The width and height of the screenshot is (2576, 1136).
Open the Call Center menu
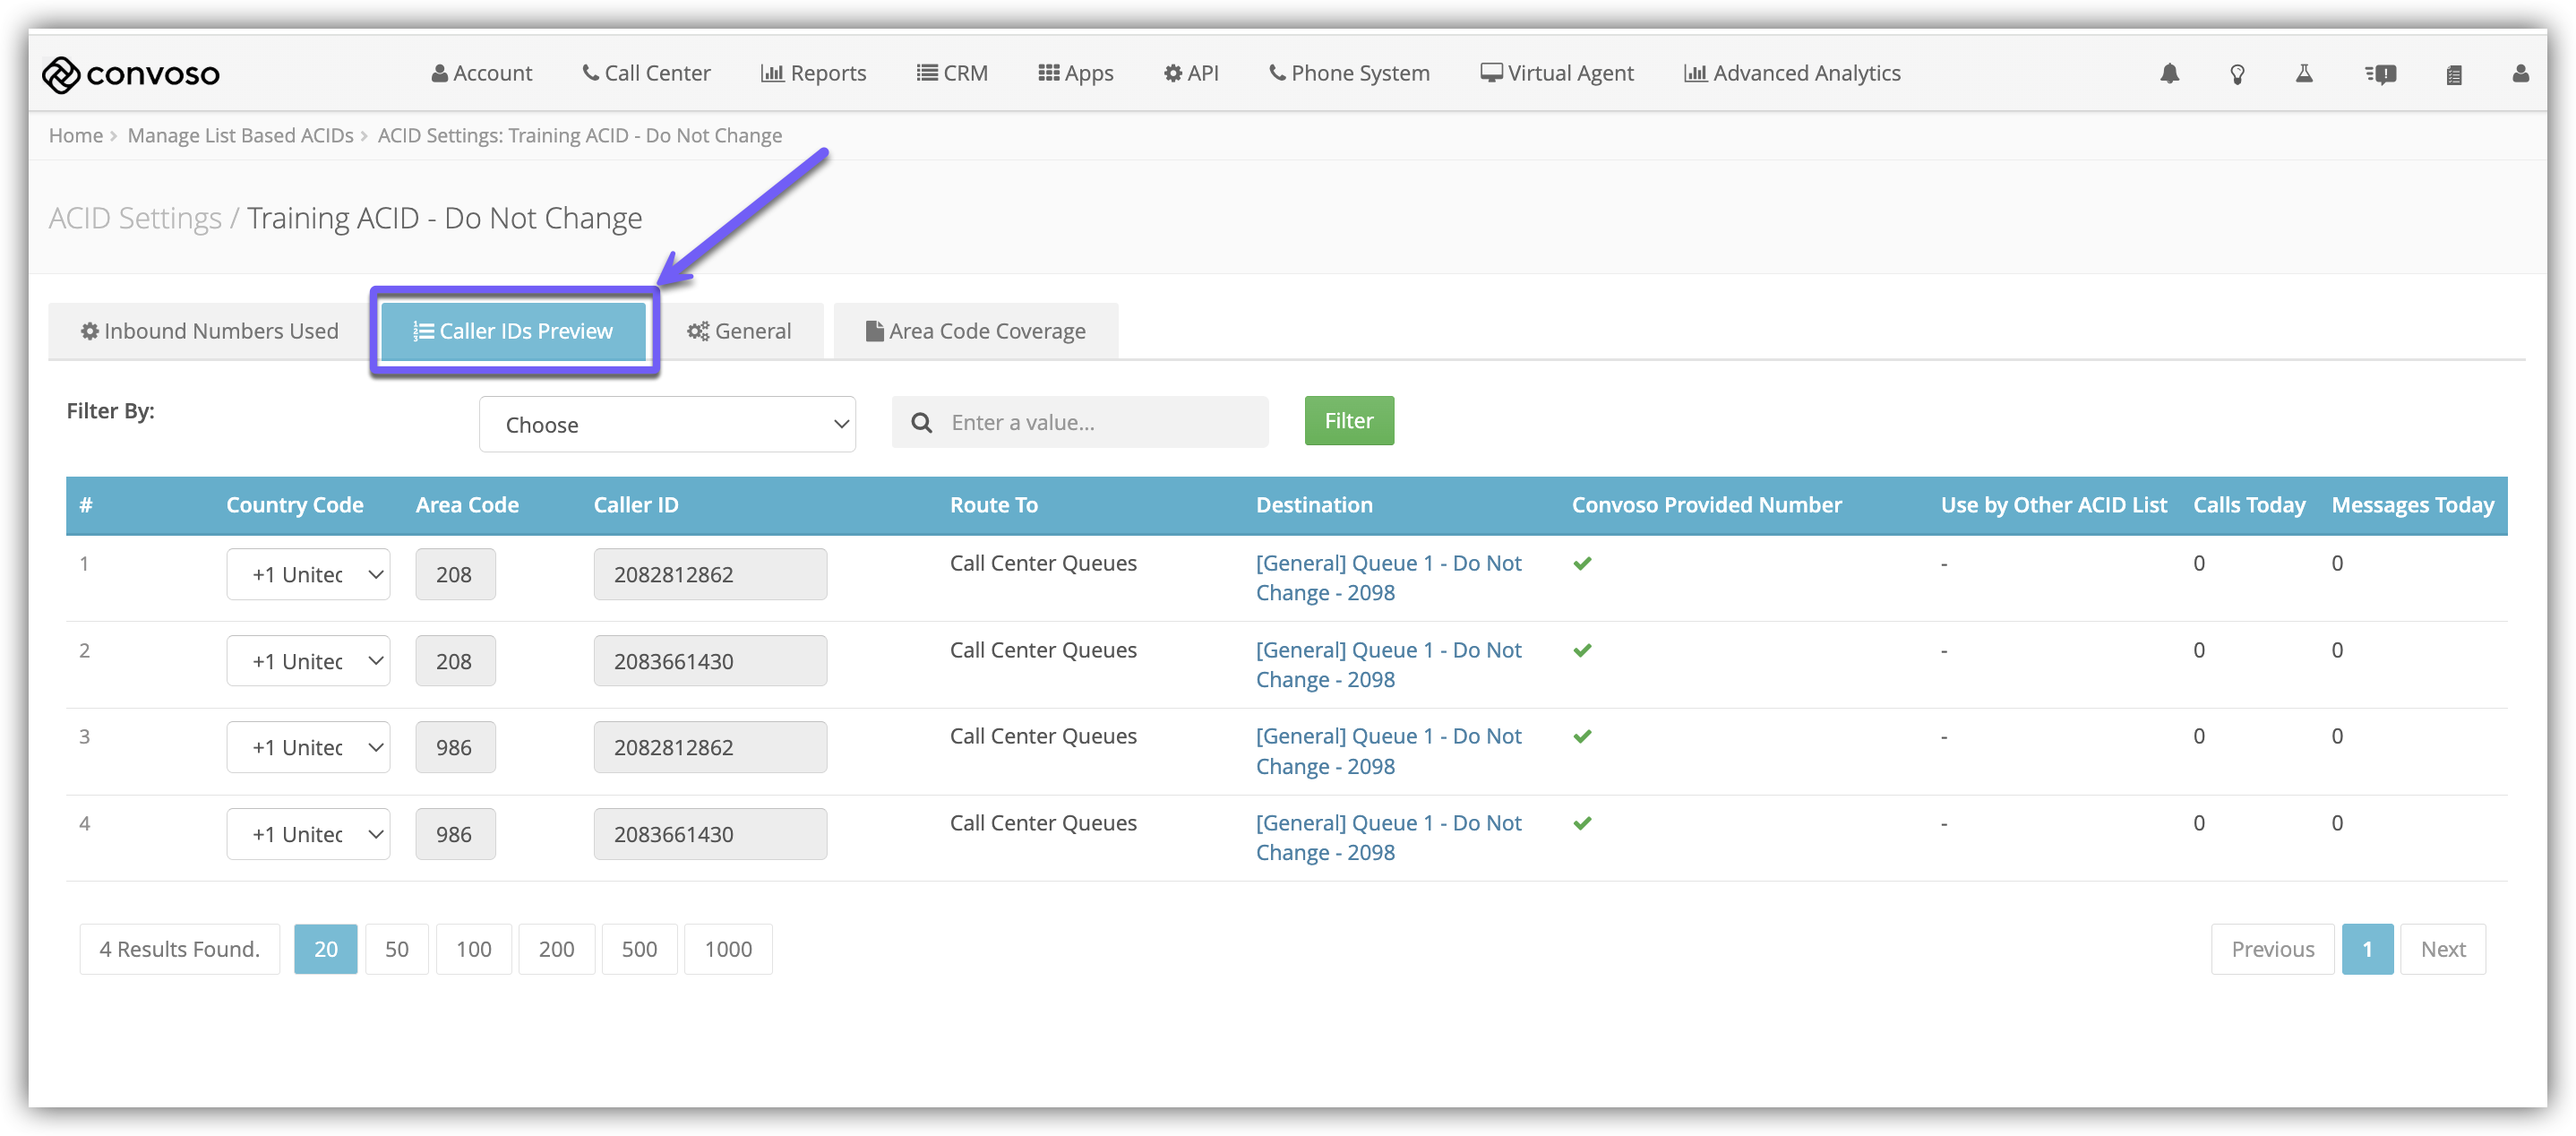pyautogui.click(x=646, y=73)
